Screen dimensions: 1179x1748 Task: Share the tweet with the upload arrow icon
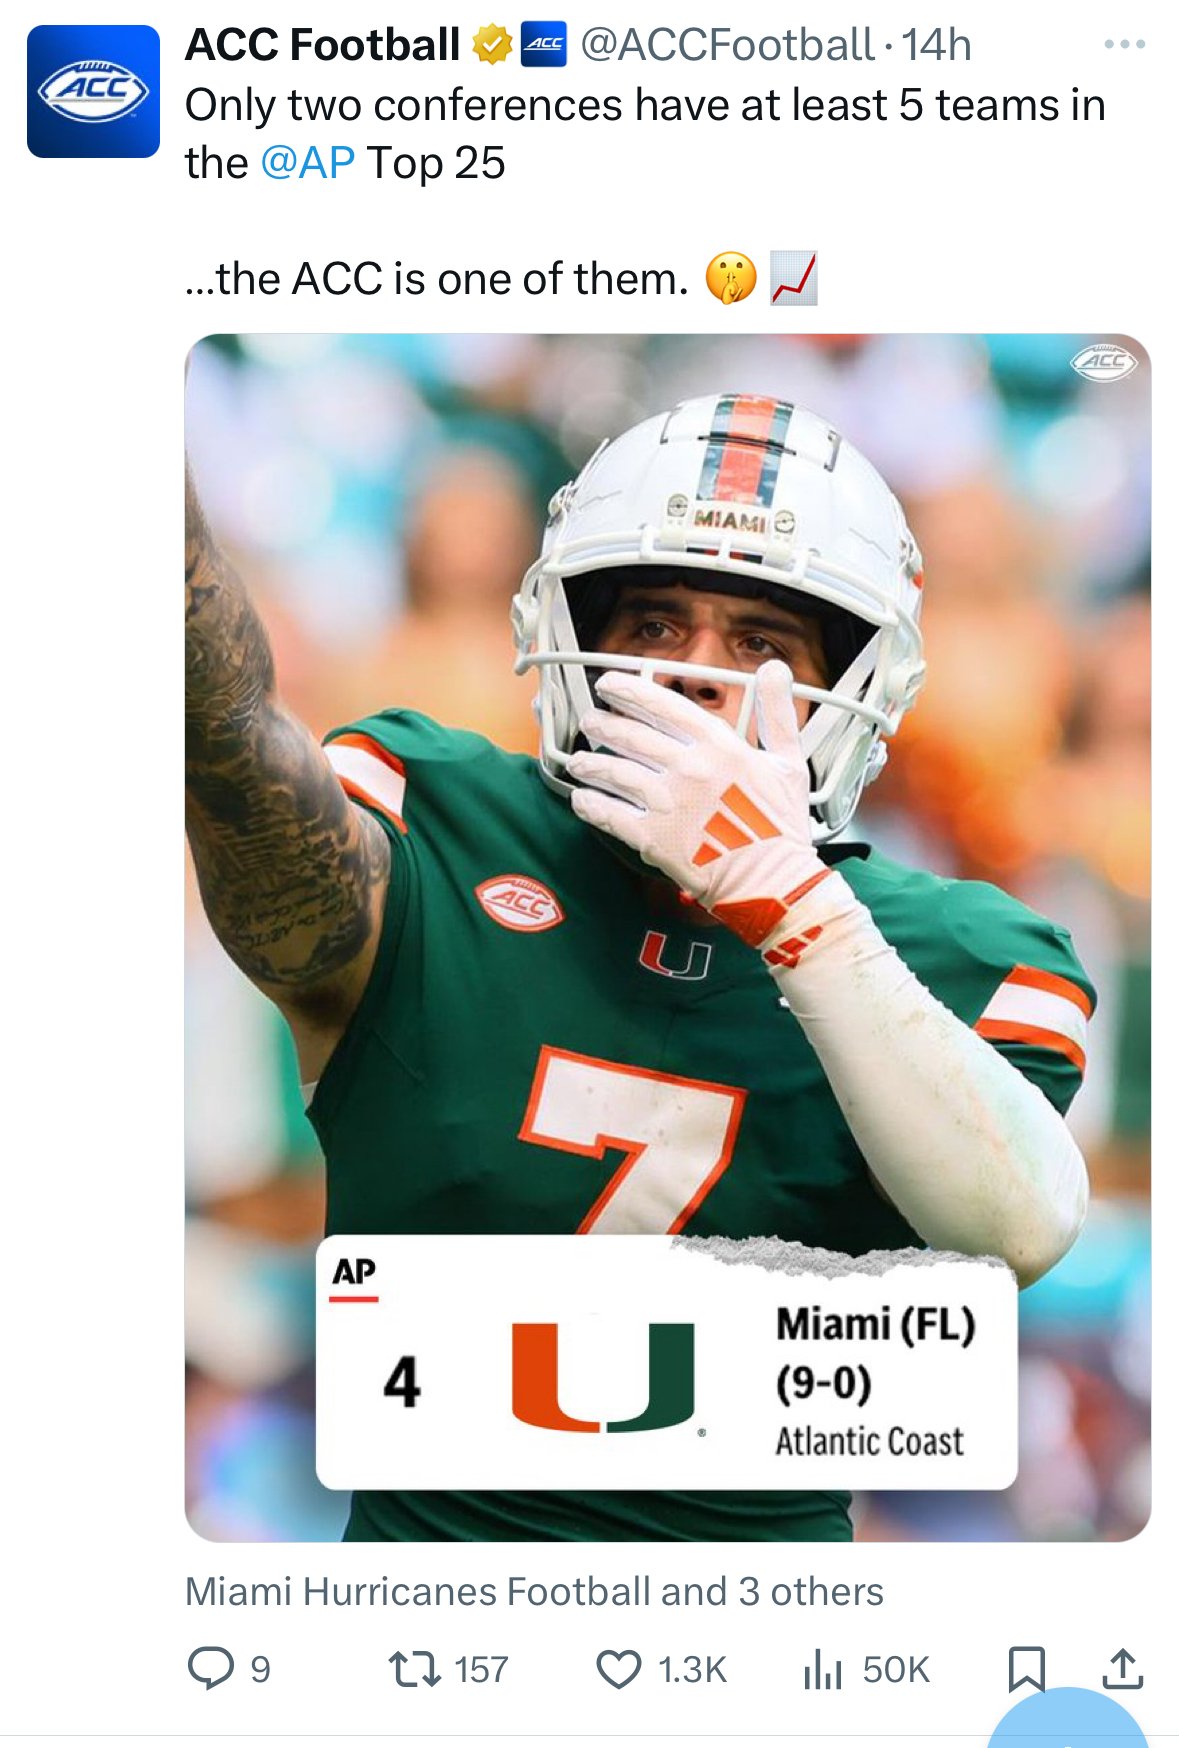pyautogui.click(x=1123, y=1668)
